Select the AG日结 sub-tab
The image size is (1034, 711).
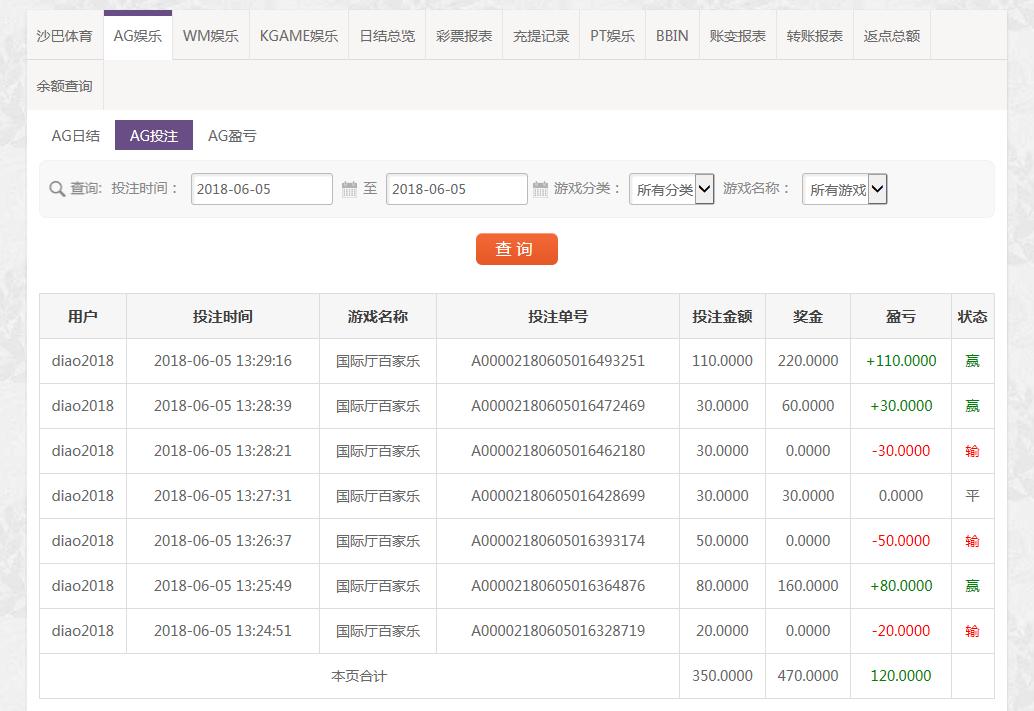pyautogui.click(x=76, y=135)
